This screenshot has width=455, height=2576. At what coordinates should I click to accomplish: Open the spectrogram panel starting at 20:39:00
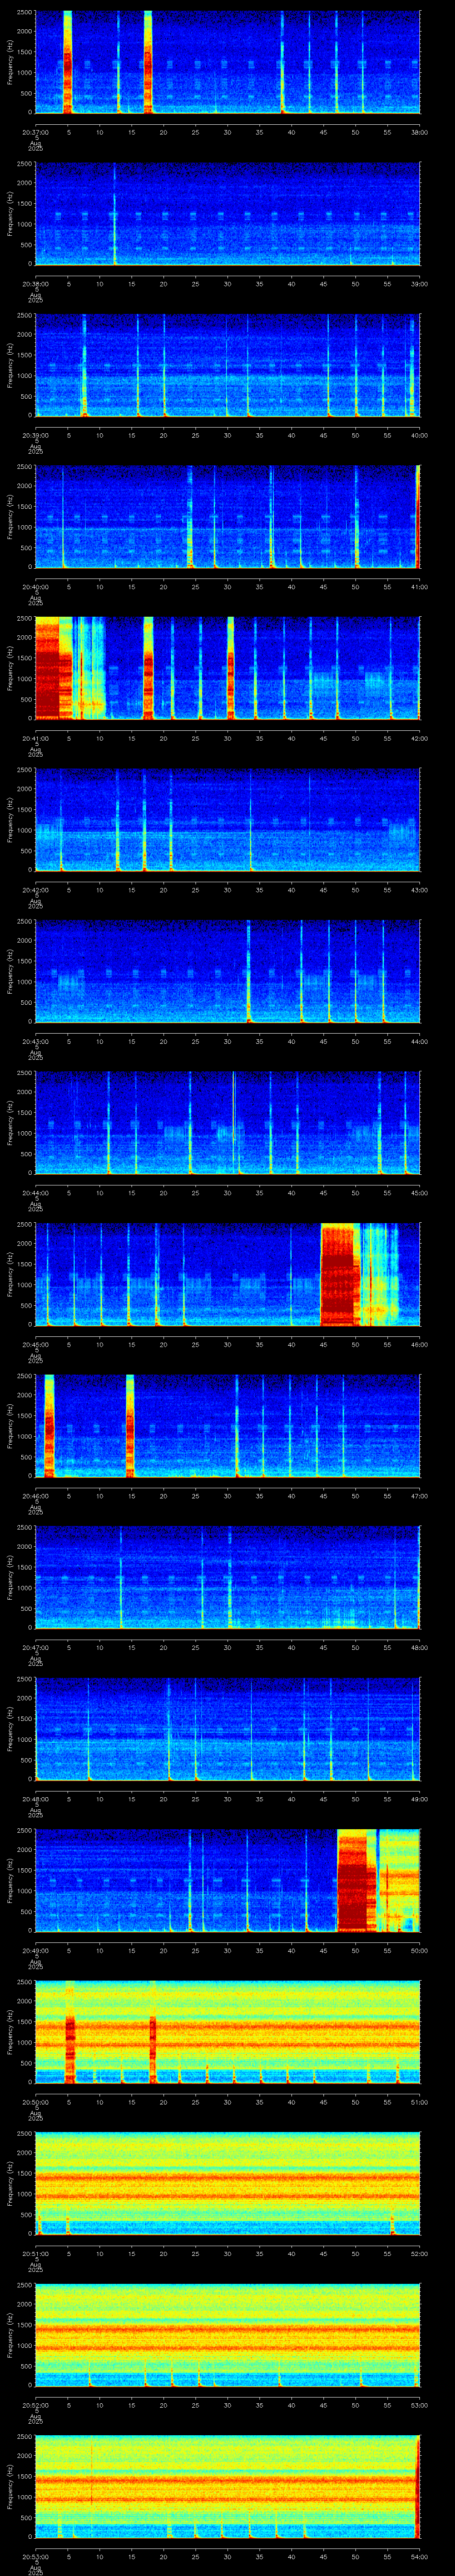tap(227, 365)
